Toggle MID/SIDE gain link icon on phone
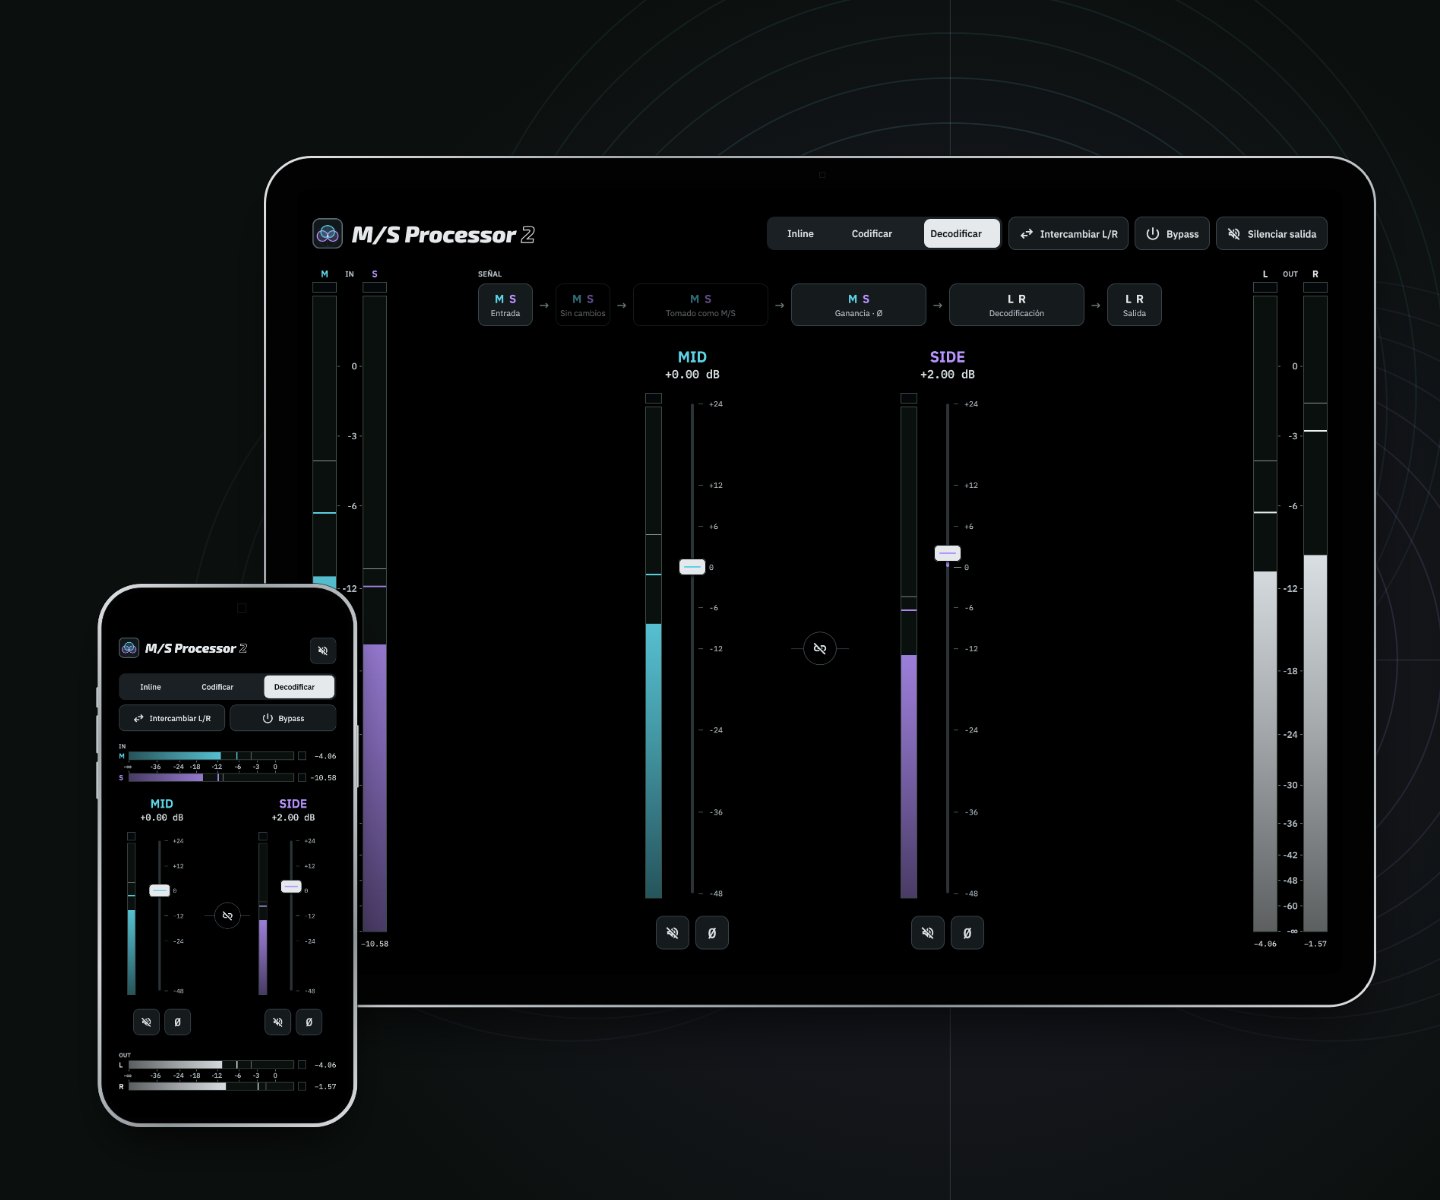 coord(228,915)
